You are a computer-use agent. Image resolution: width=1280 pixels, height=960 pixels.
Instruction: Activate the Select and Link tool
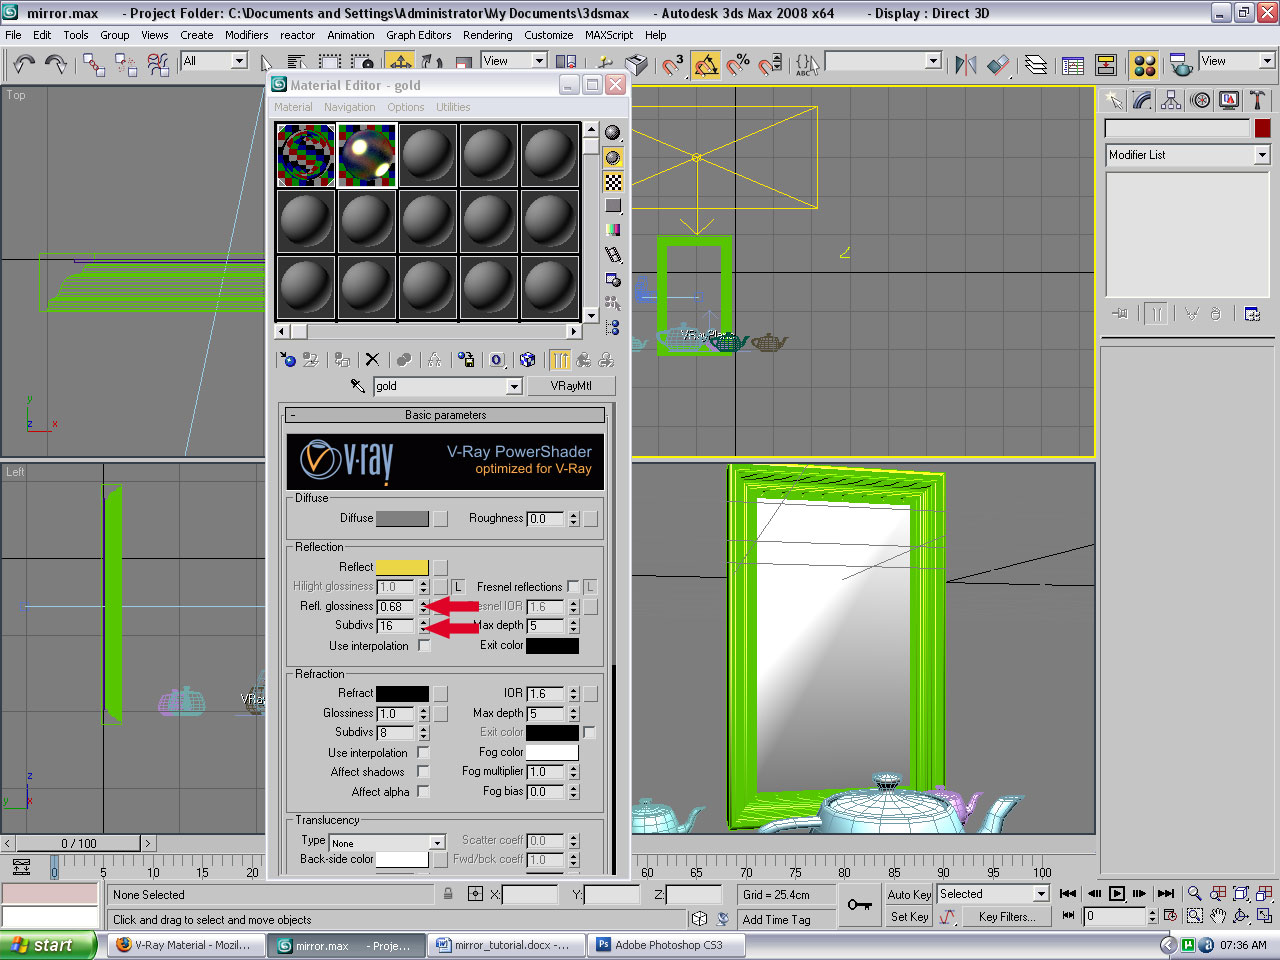pyautogui.click(x=93, y=65)
